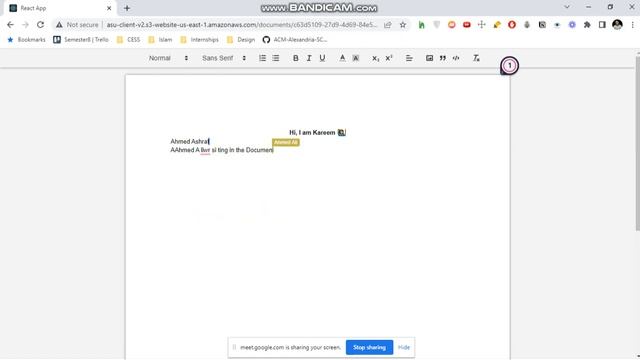Open the Chrome three-dot menu

point(632,25)
